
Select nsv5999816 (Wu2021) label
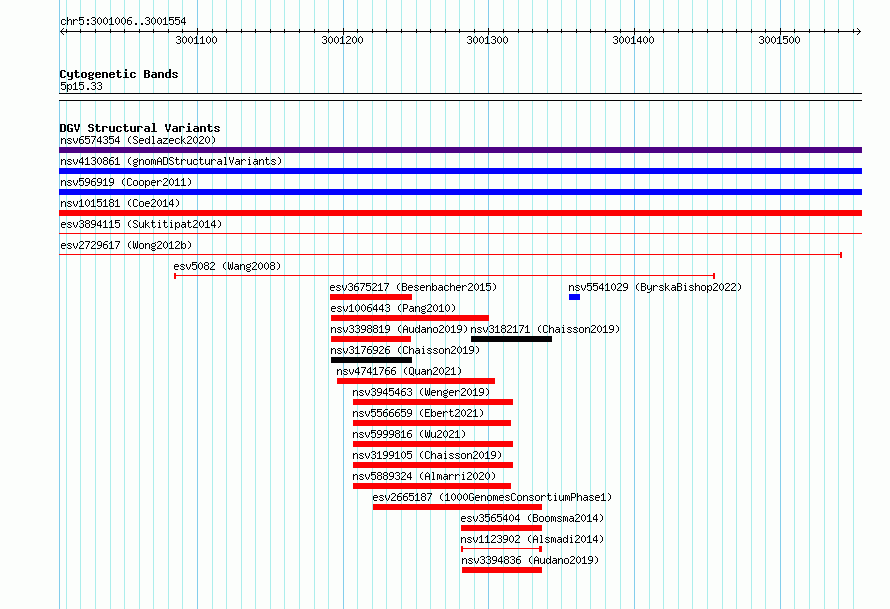click(409, 434)
